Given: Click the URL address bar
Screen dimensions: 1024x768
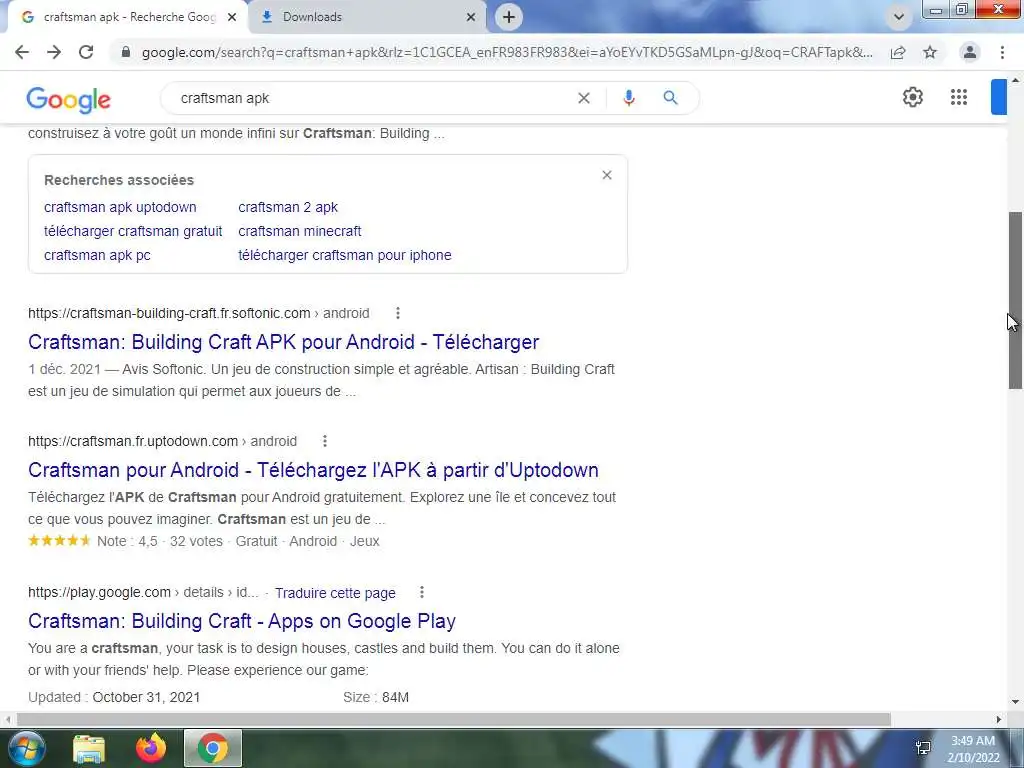Looking at the screenshot, I should click(506, 52).
